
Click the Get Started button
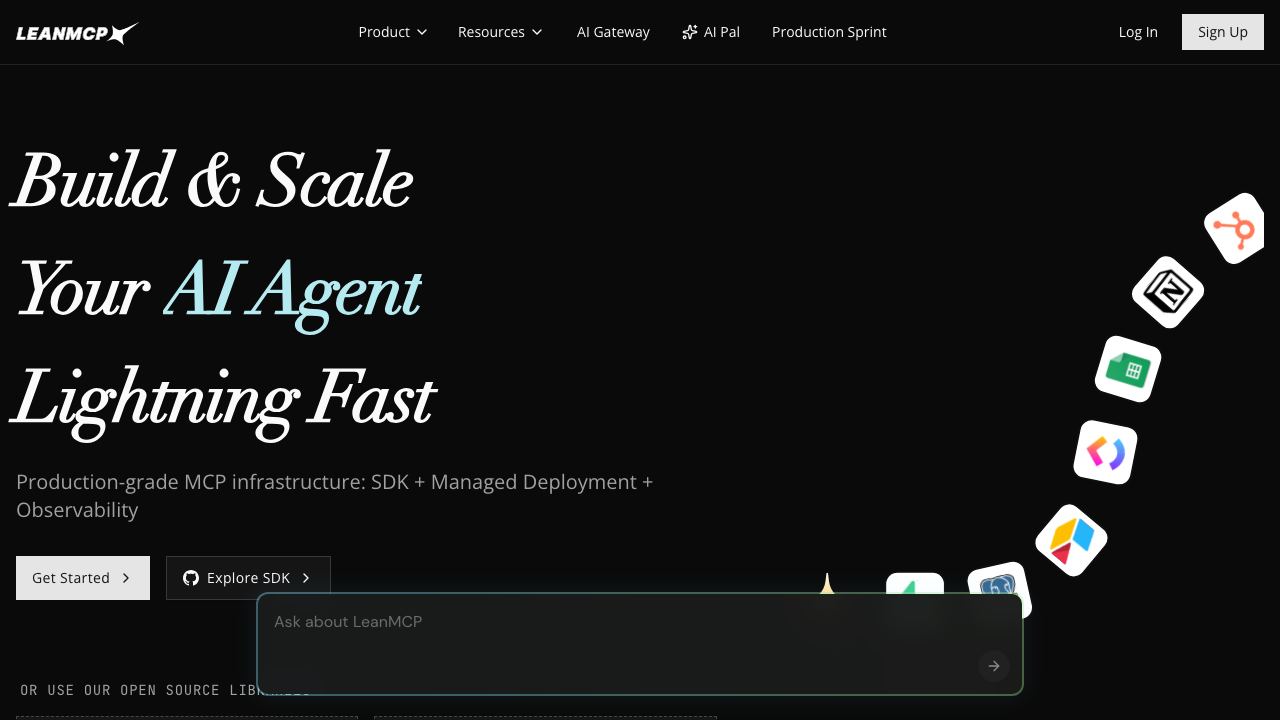[83, 578]
